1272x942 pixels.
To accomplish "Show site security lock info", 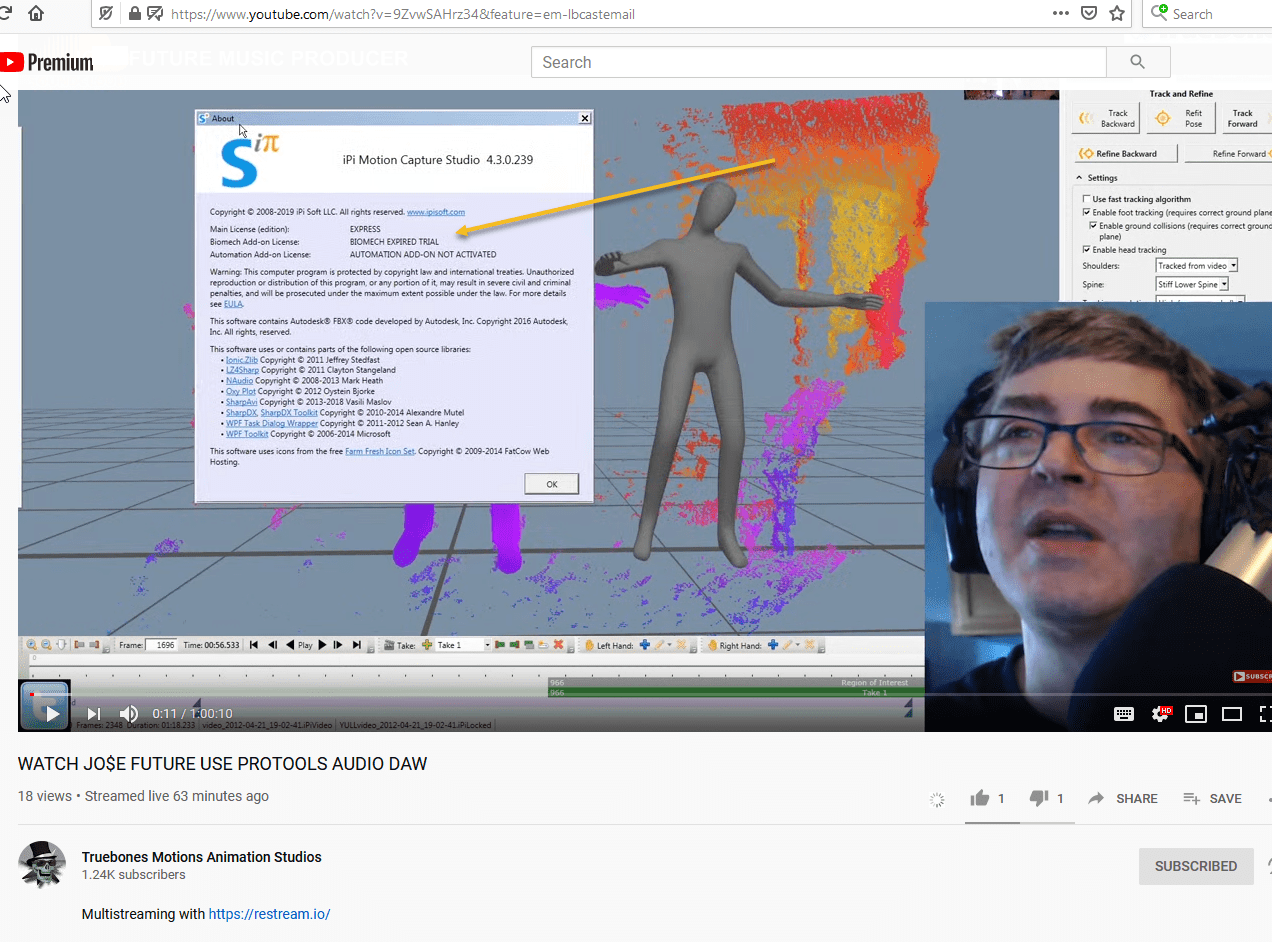I will tap(135, 14).
